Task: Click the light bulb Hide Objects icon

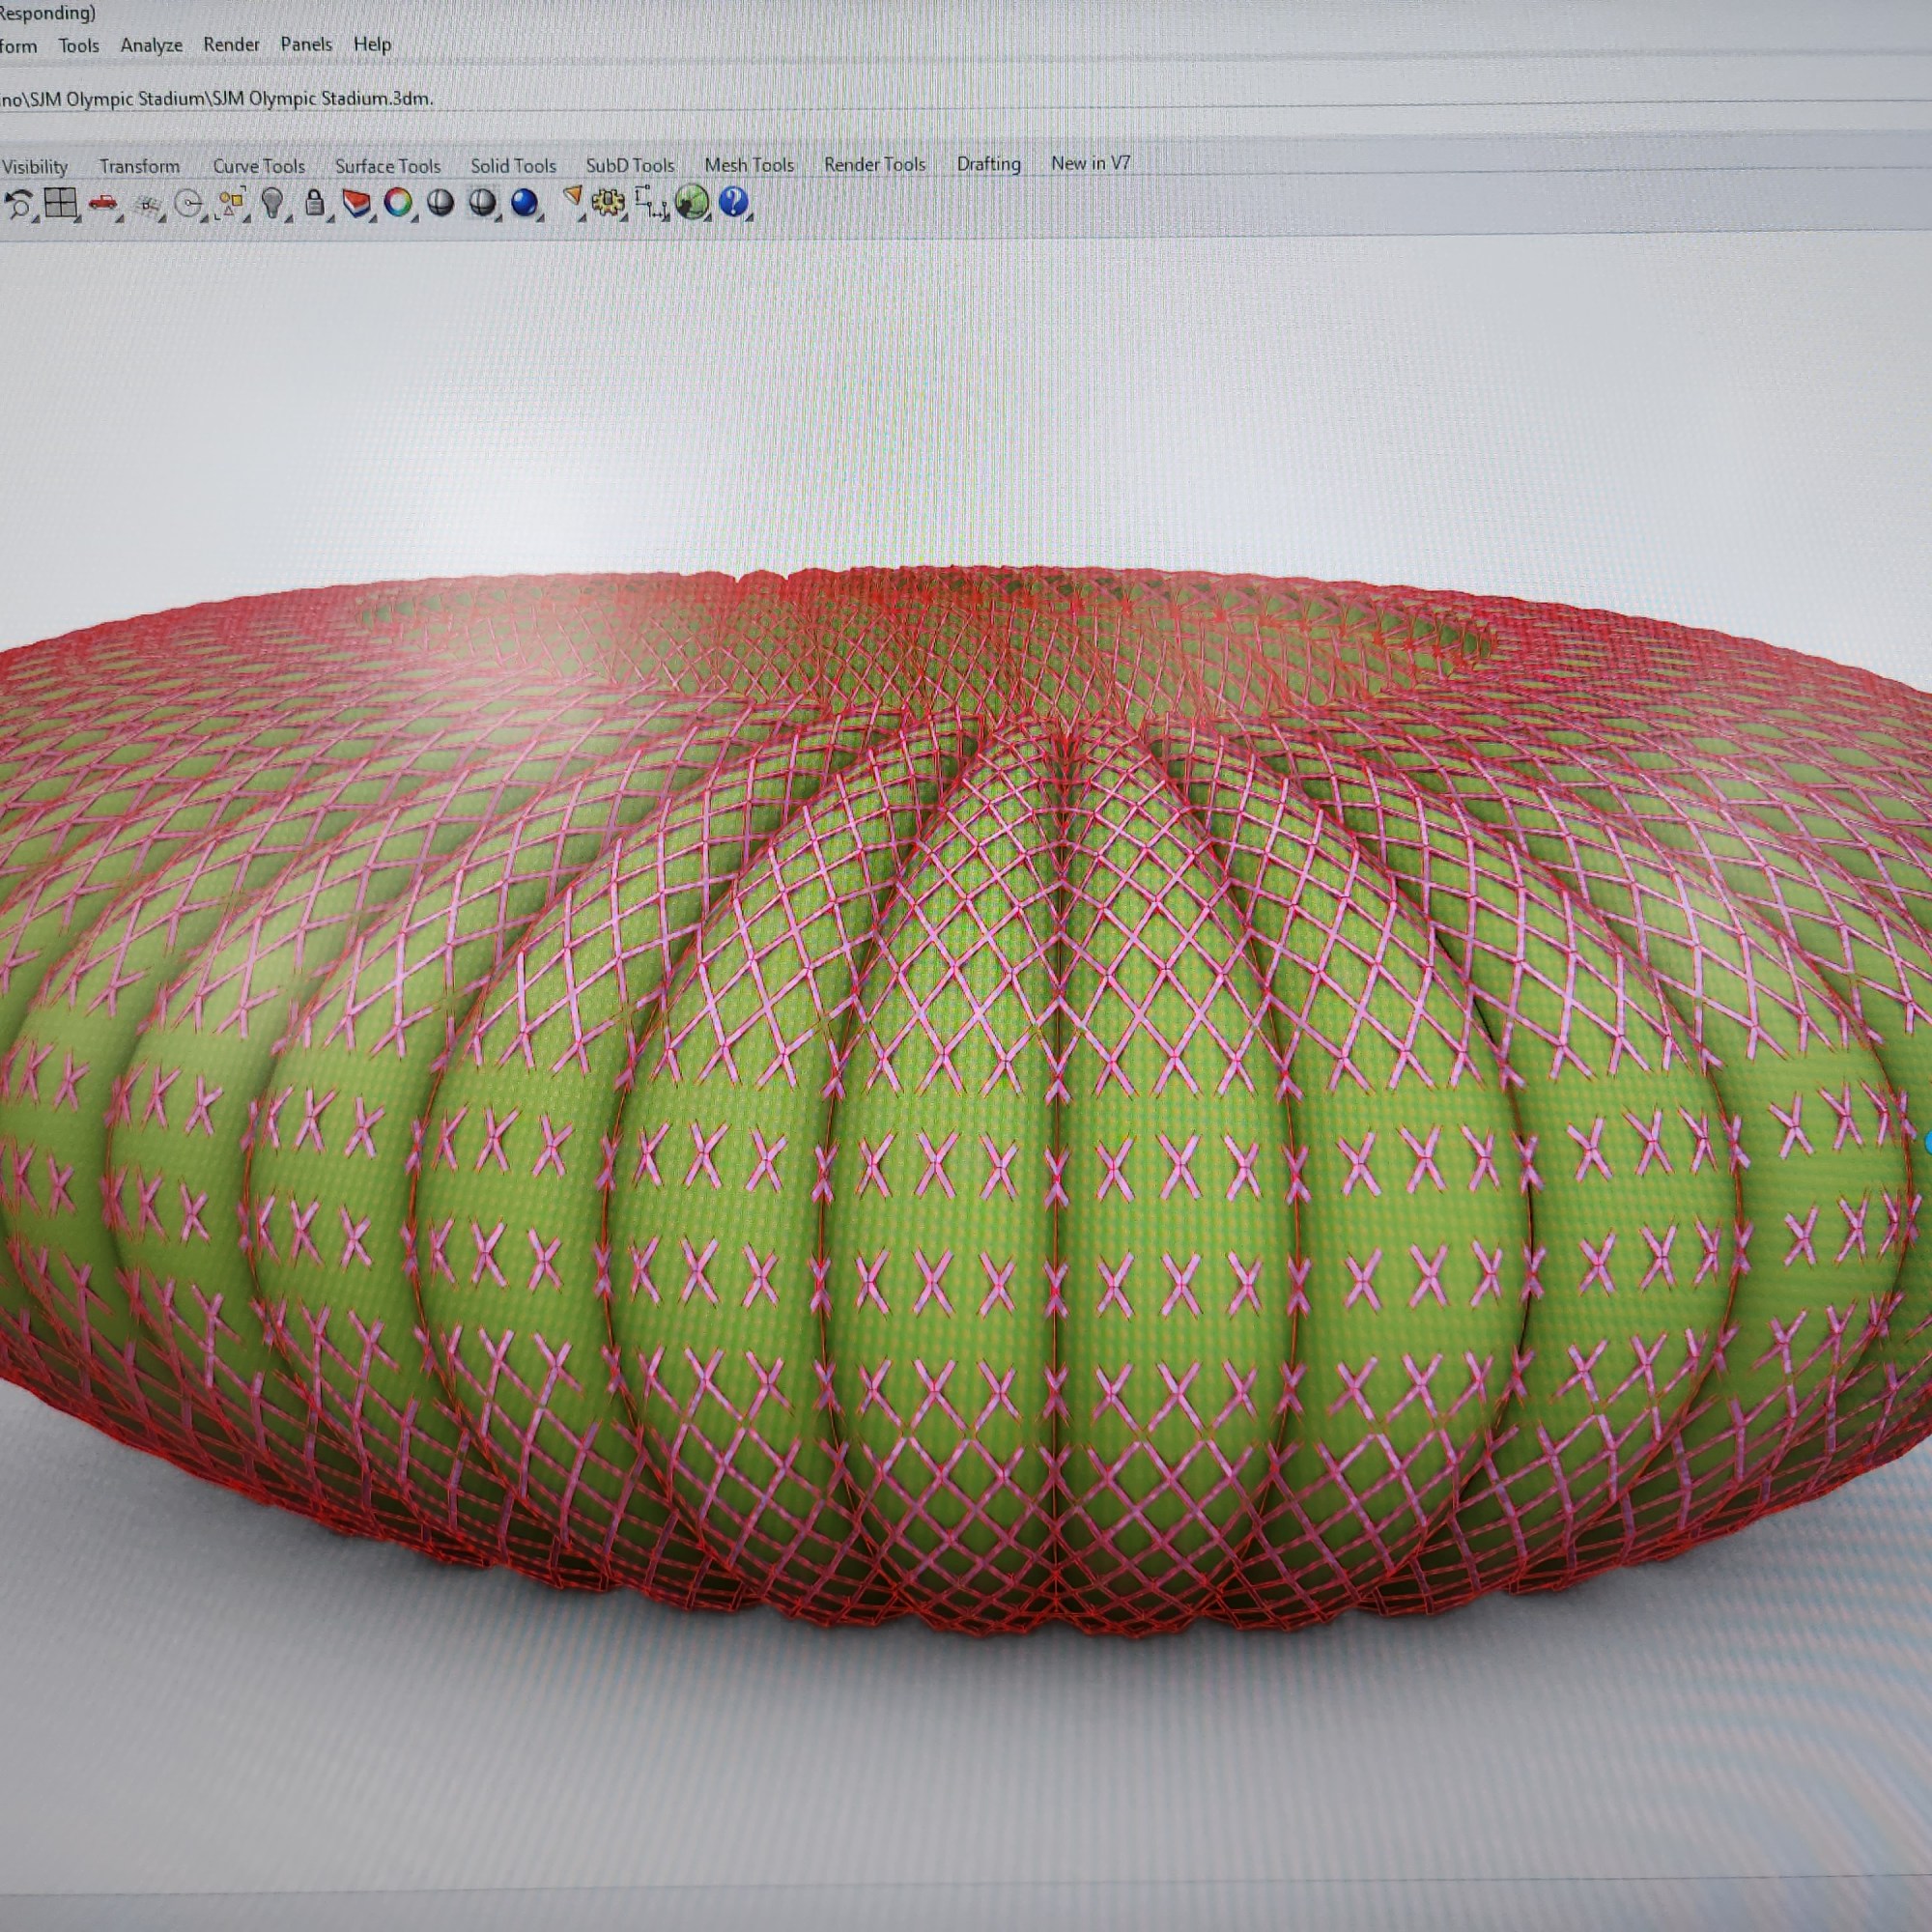Action: [272, 203]
